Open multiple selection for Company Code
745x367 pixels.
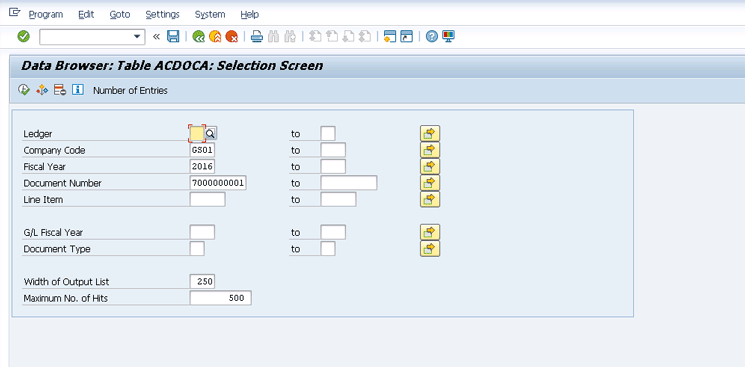430,150
